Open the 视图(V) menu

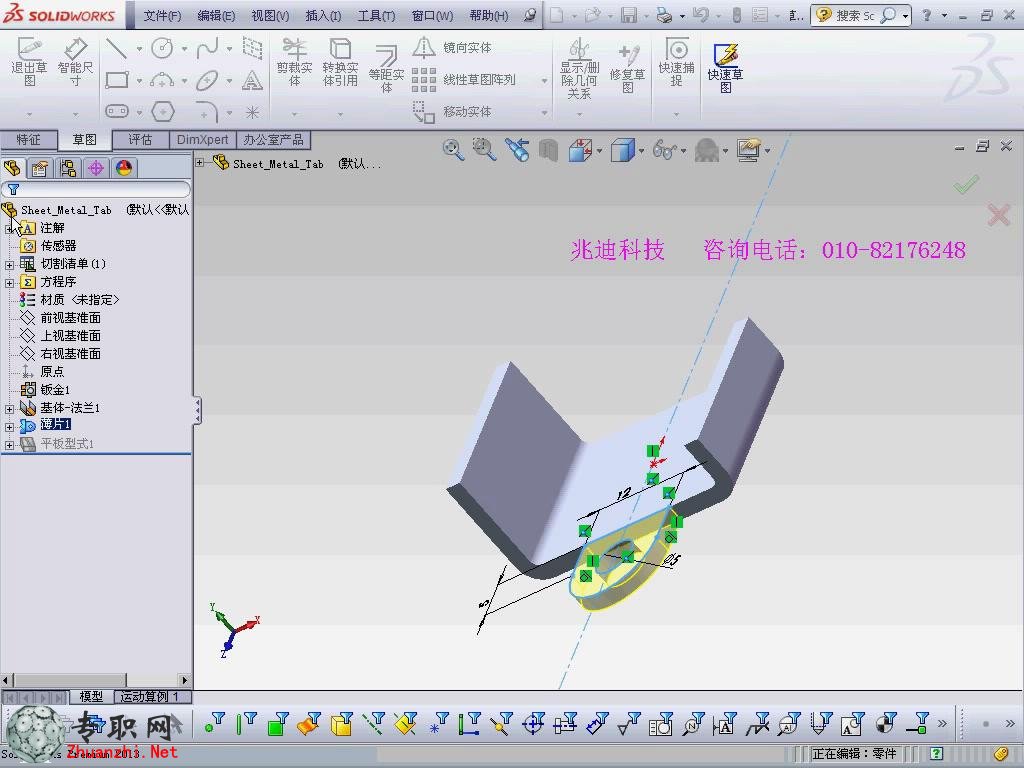(270, 16)
